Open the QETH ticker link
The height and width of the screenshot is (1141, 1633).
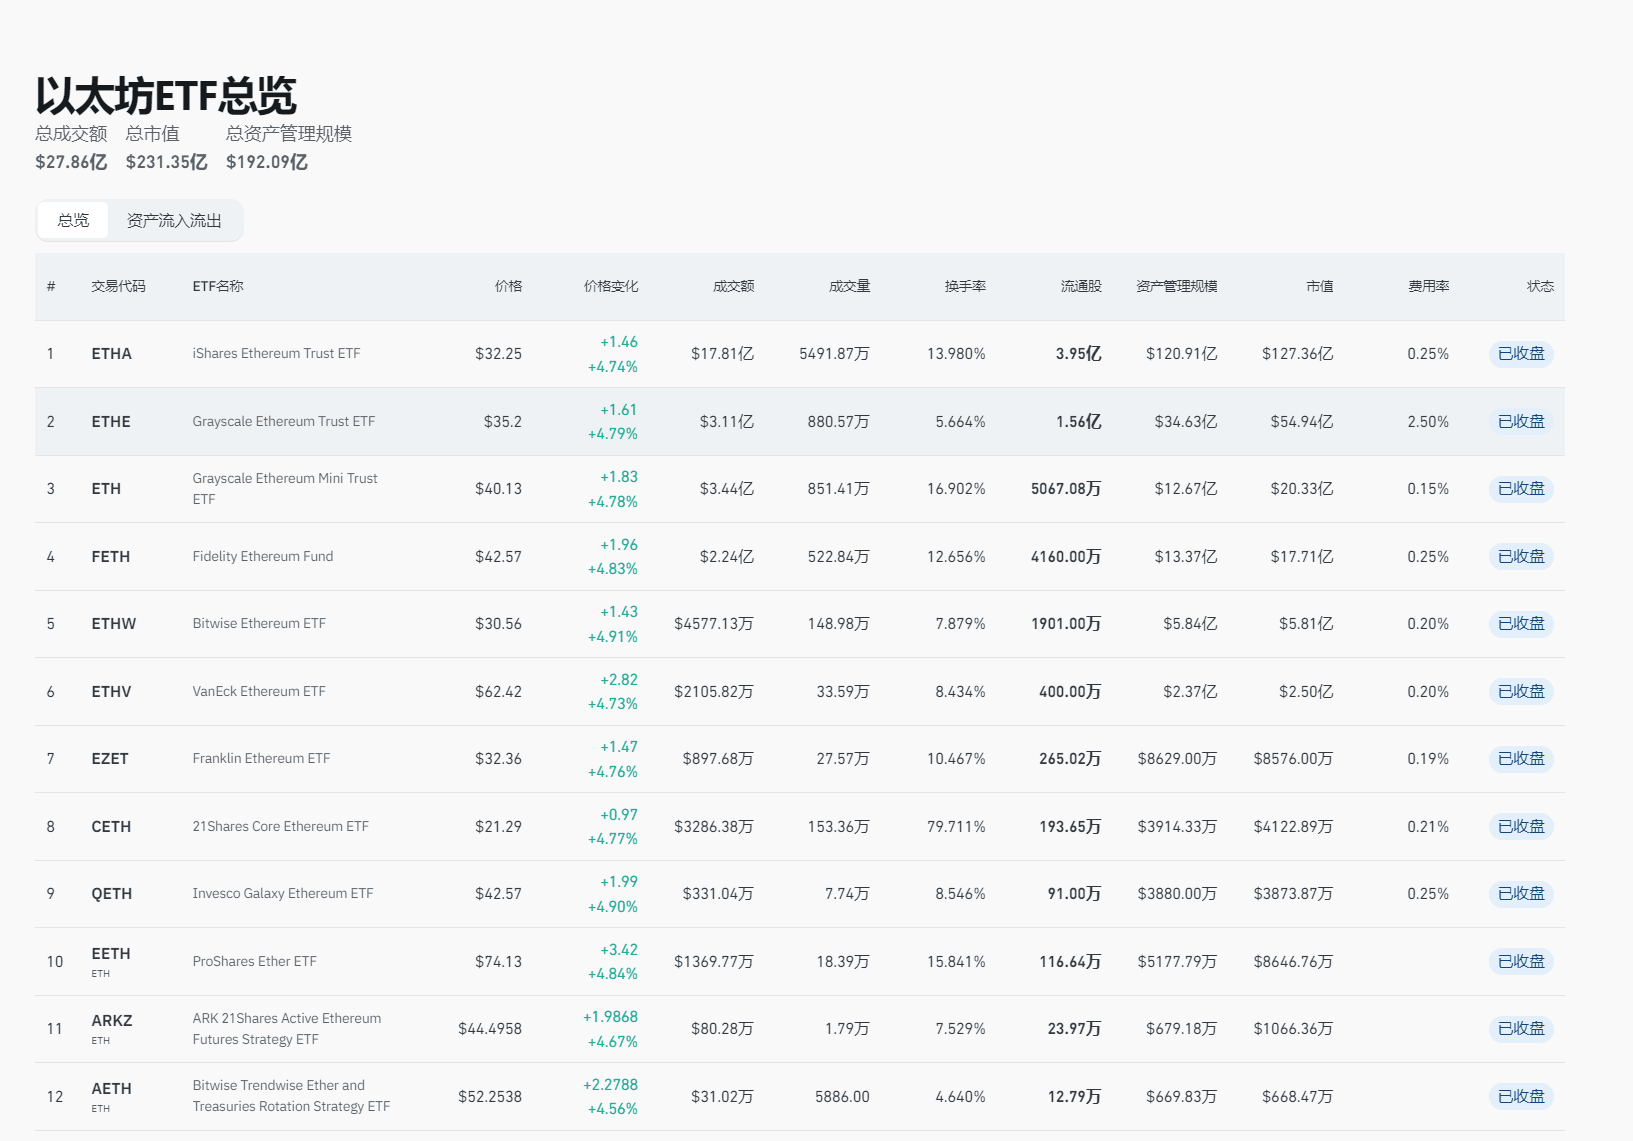112,894
